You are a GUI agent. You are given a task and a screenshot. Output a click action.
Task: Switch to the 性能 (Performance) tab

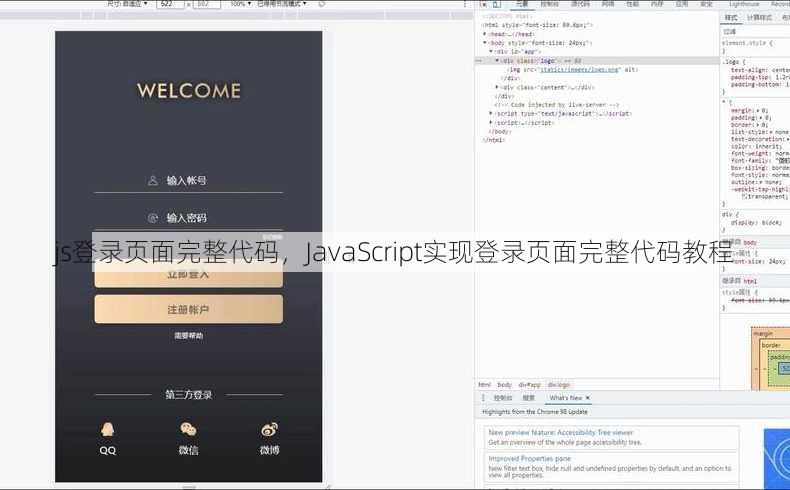tap(632, 4)
